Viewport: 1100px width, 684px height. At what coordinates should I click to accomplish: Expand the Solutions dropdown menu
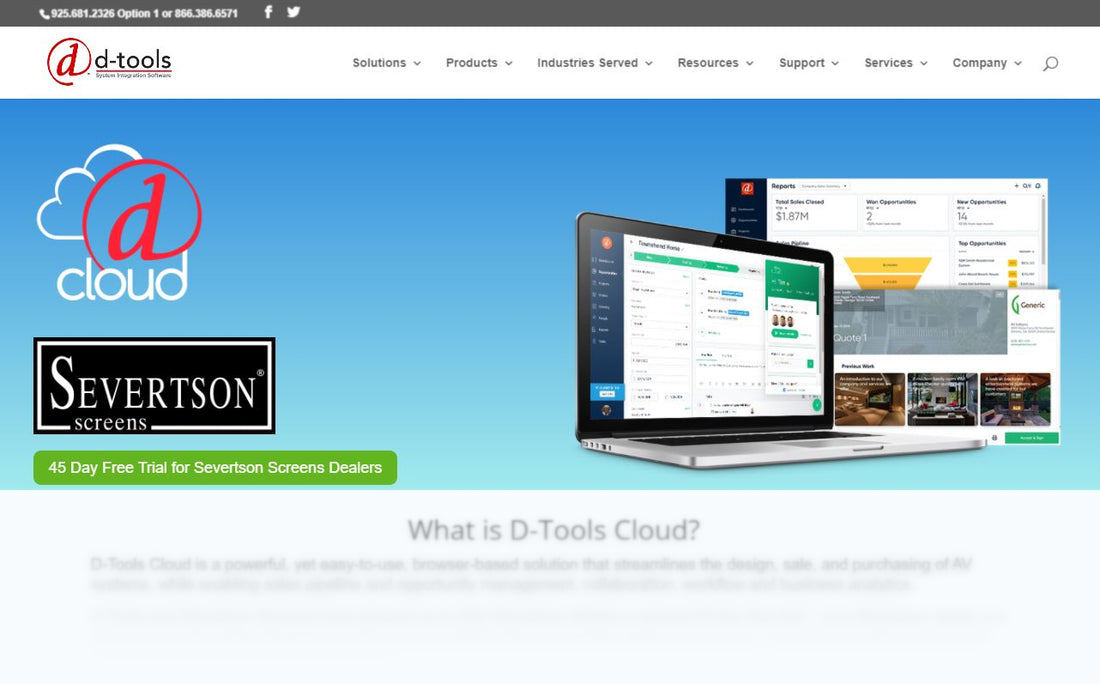coord(386,63)
